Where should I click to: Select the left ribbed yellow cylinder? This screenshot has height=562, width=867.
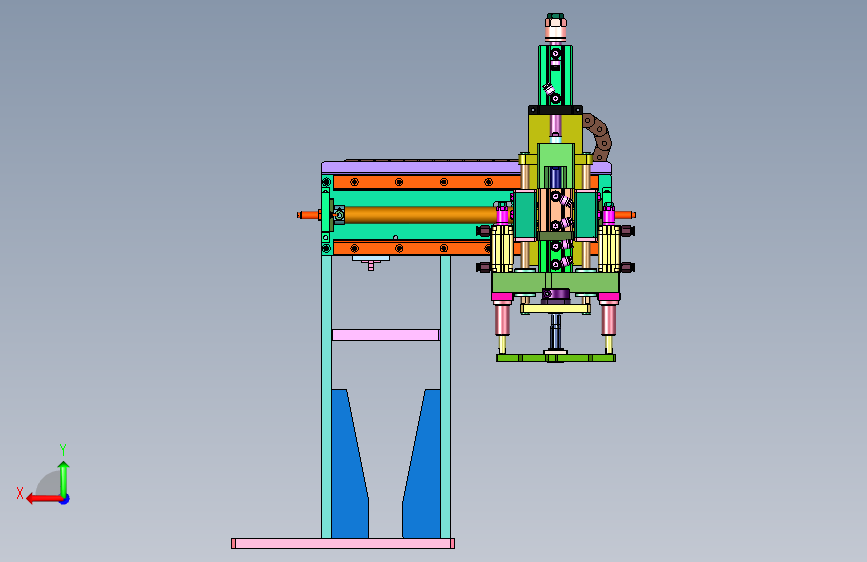[x=502, y=248]
